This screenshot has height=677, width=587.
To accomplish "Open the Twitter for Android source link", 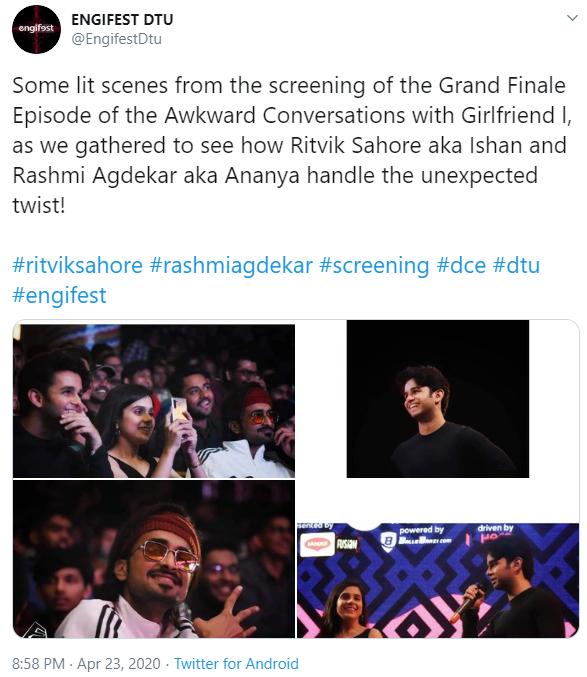I will click(236, 664).
